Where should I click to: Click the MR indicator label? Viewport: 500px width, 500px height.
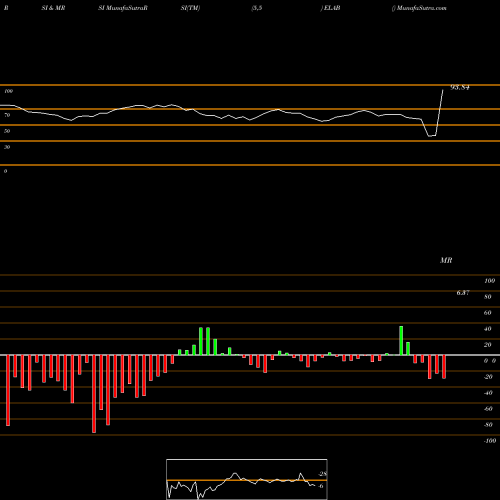446,260
